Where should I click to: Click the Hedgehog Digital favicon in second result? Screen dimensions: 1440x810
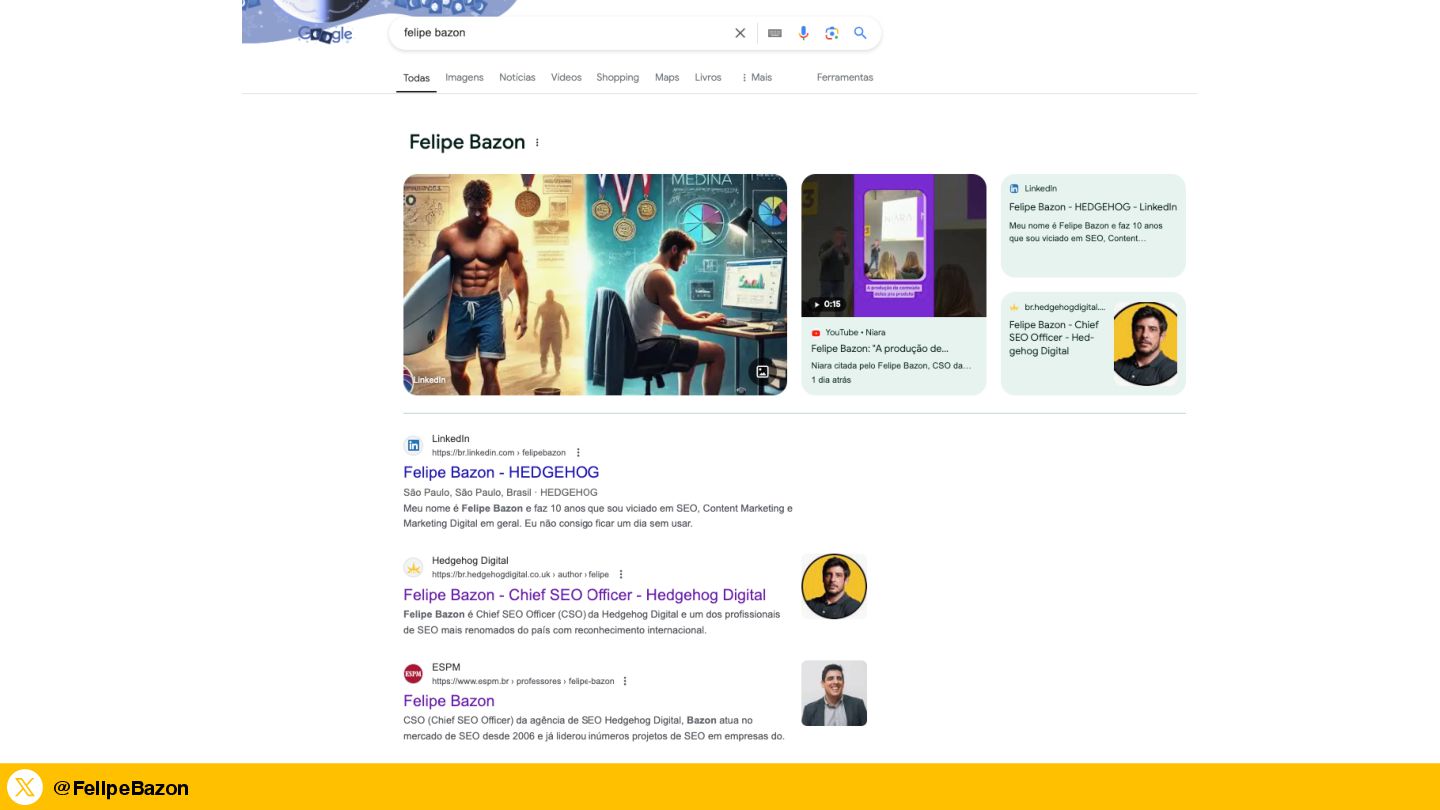413,567
